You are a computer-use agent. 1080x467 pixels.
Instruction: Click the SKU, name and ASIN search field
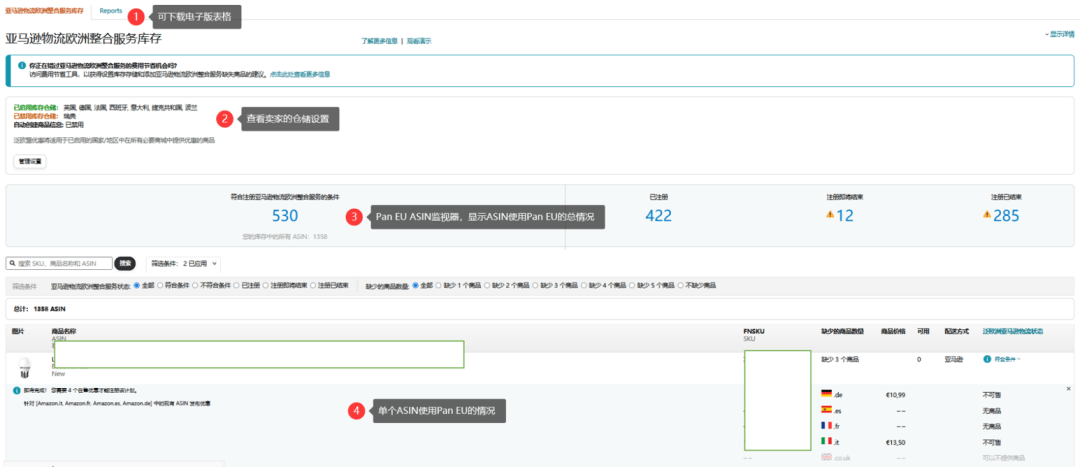[x=60, y=264]
